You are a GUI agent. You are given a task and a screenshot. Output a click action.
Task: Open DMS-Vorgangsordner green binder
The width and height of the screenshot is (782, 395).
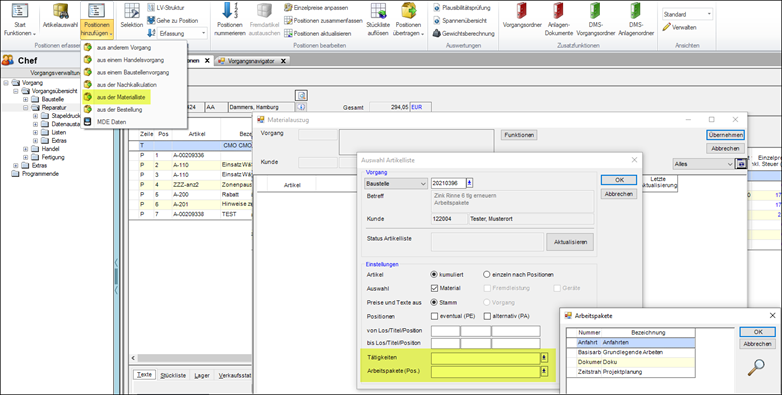click(595, 20)
